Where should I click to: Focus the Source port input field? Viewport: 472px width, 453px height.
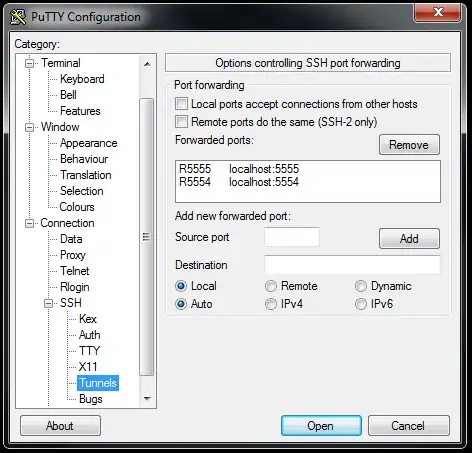coord(292,237)
